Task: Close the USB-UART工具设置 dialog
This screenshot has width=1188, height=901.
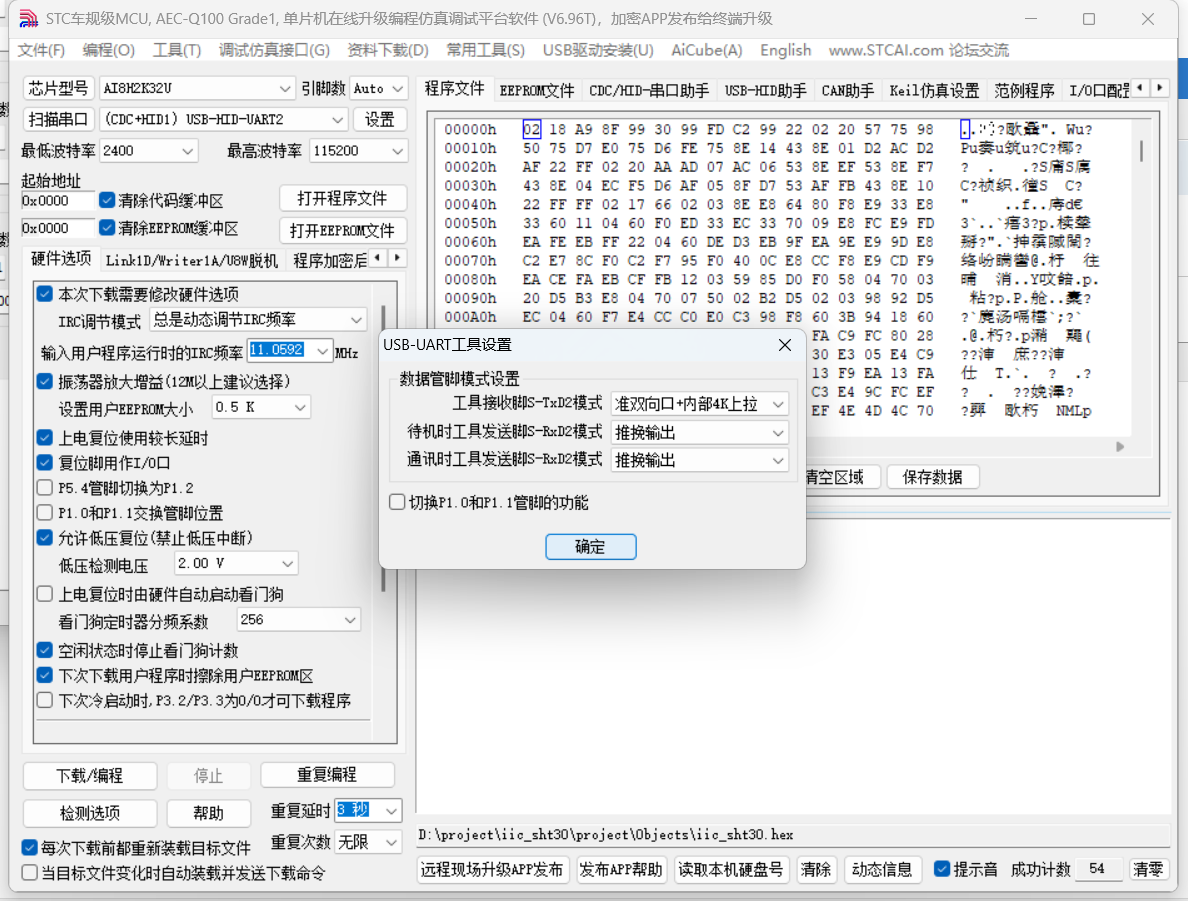Action: coord(785,346)
